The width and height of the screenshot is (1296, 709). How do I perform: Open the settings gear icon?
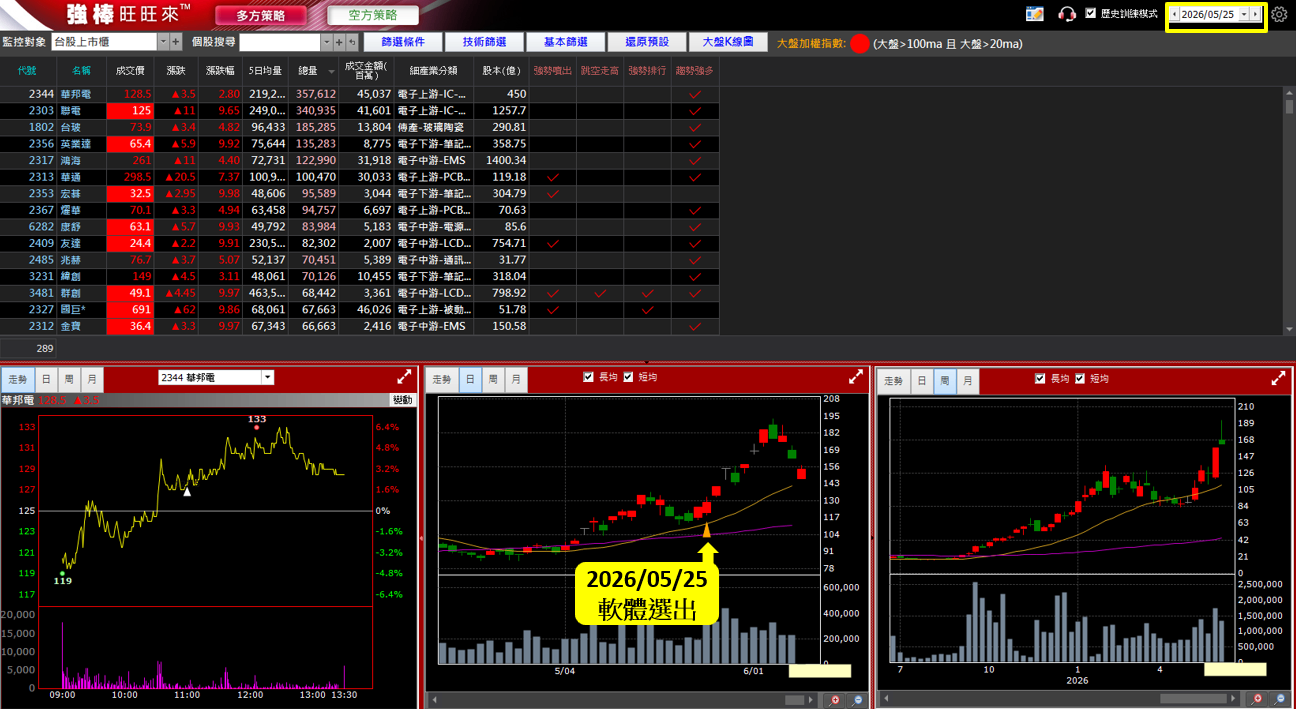pos(1279,15)
